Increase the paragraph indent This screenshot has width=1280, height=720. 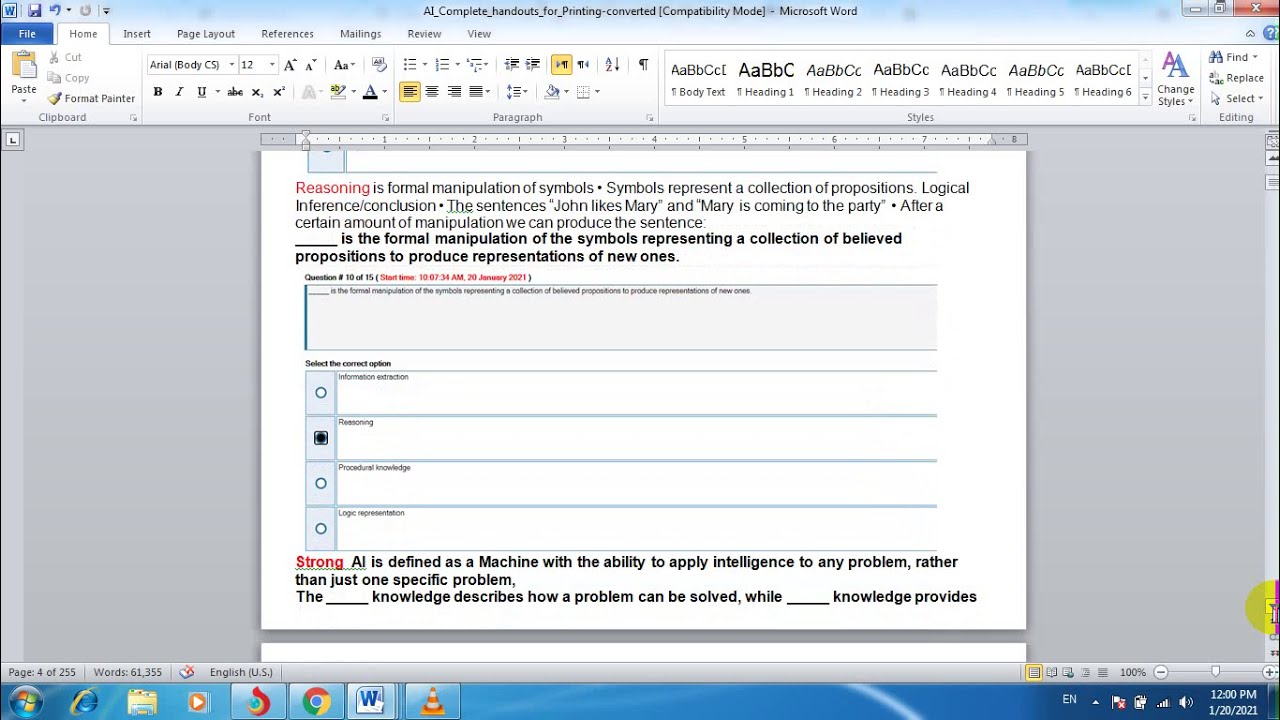point(533,64)
